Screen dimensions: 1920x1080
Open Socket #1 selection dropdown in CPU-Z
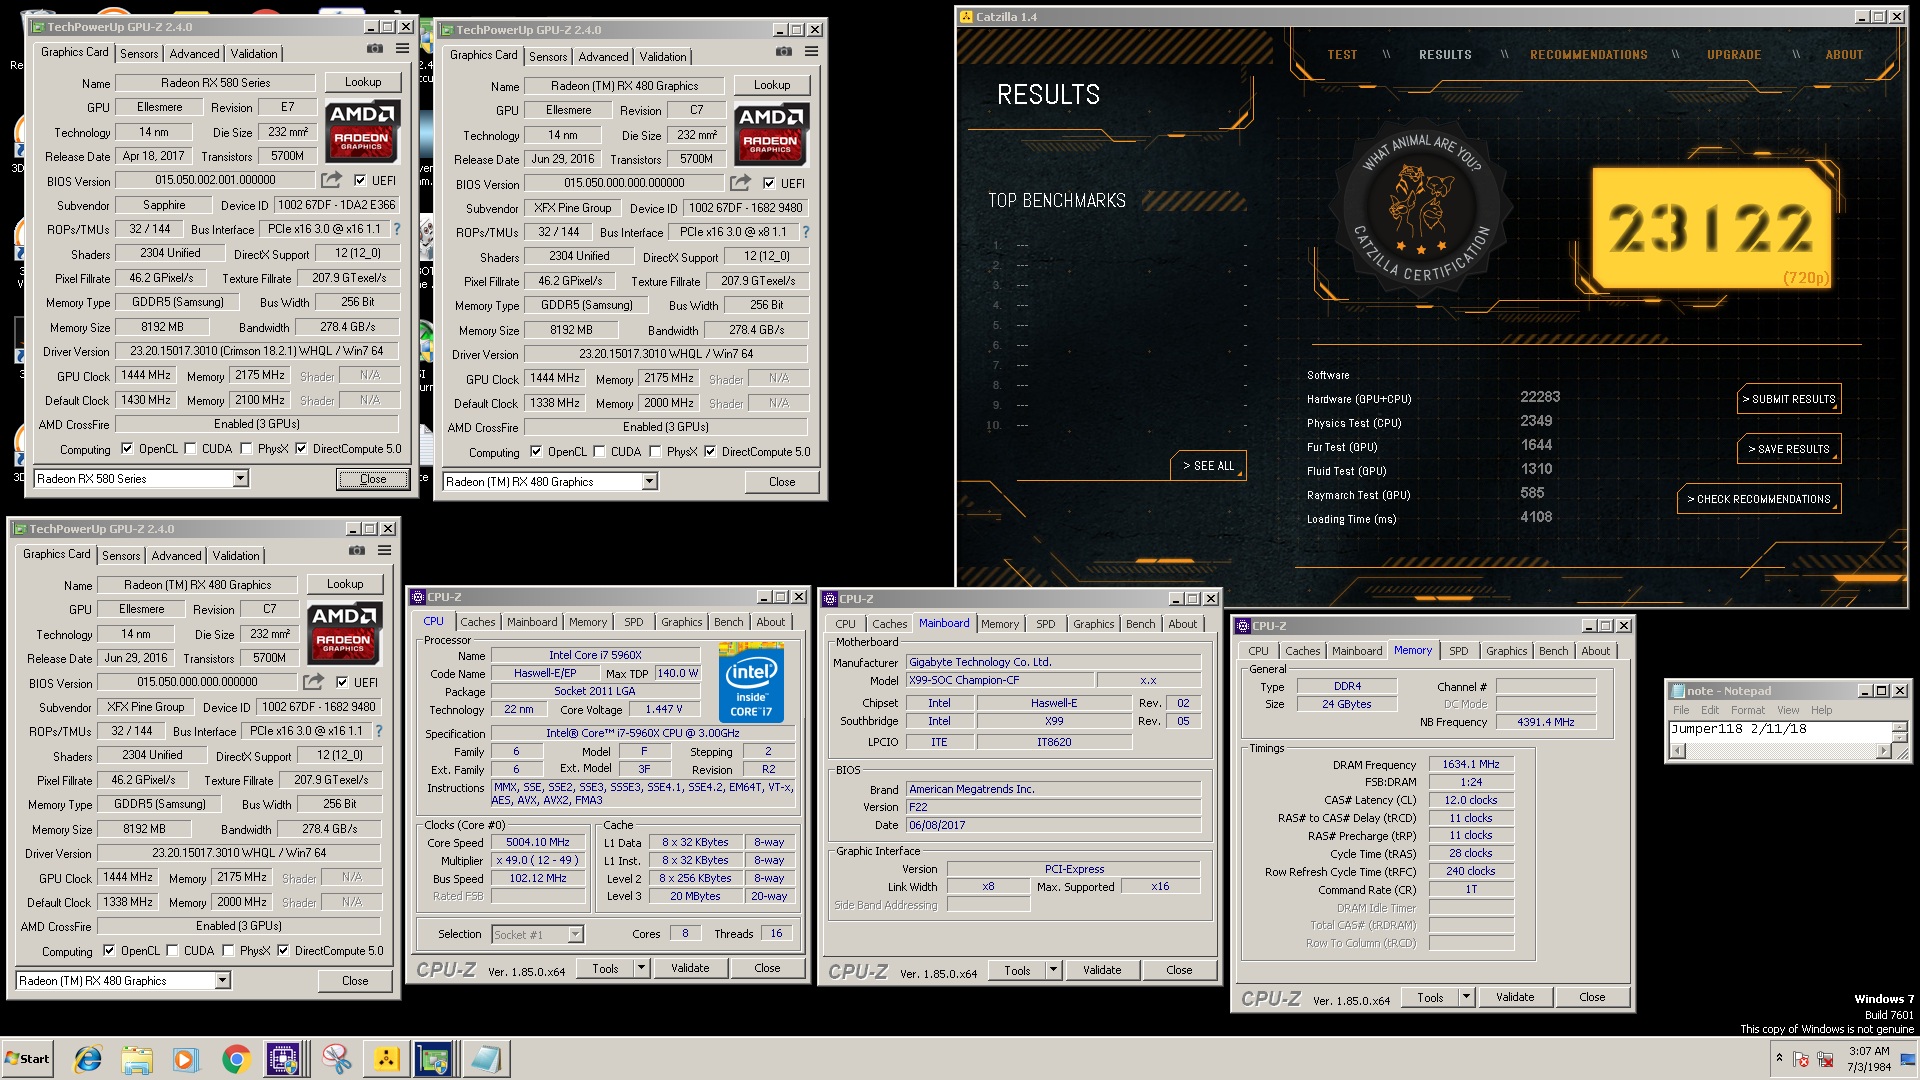coord(575,934)
